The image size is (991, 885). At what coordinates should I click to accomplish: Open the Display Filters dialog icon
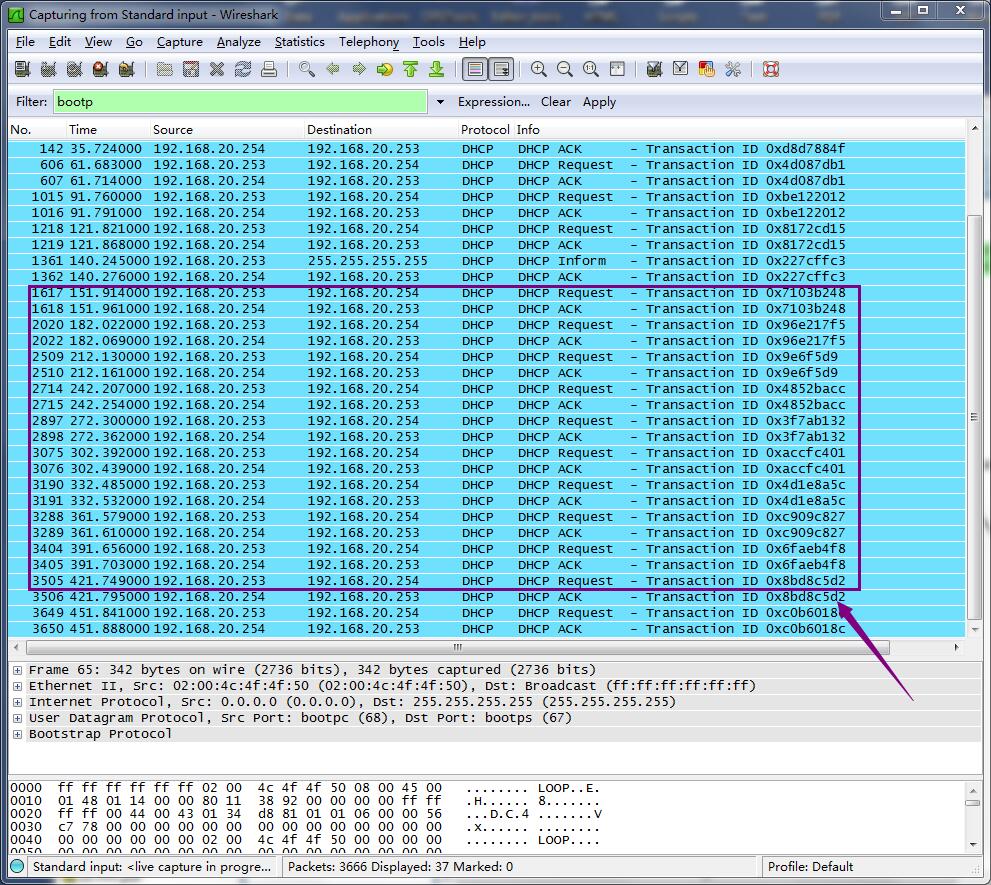pos(680,69)
